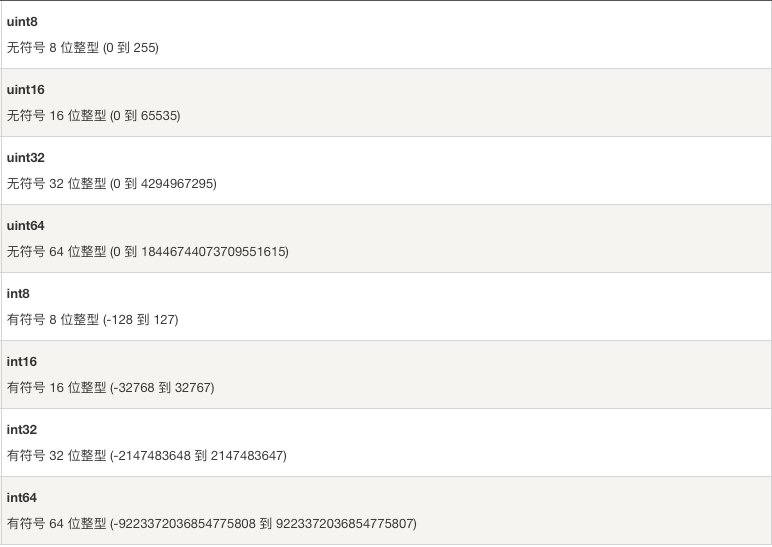Click the 18446744073709551615 range text
Image resolution: width=772 pixels, height=547 pixels.
[215, 252]
